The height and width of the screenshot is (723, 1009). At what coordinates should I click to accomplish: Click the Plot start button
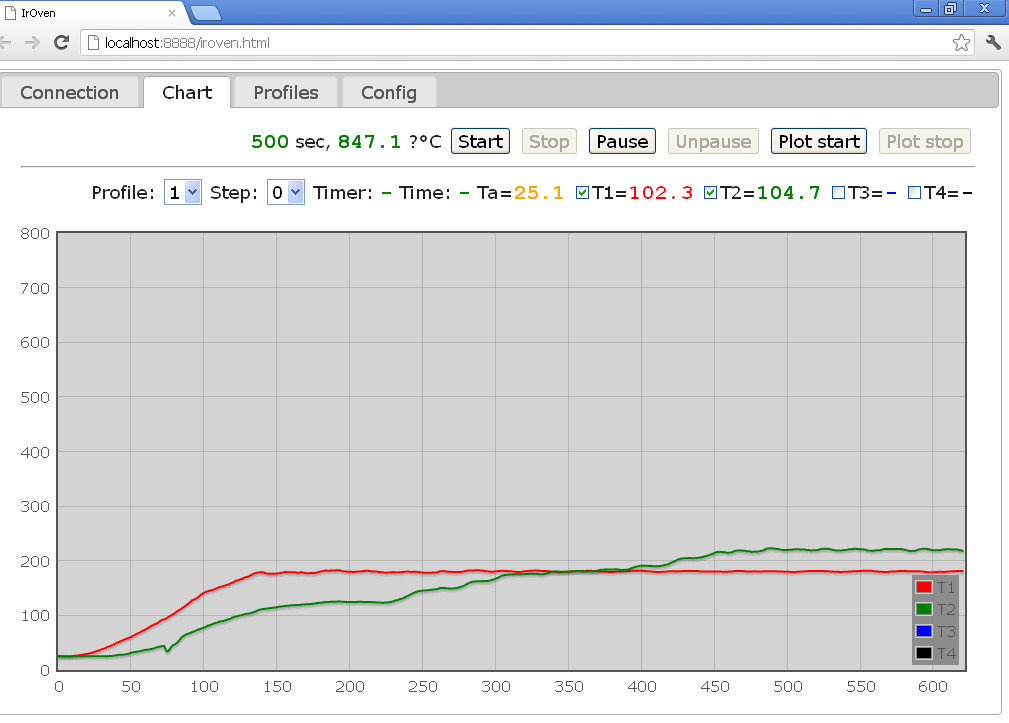[x=818, y=142]
